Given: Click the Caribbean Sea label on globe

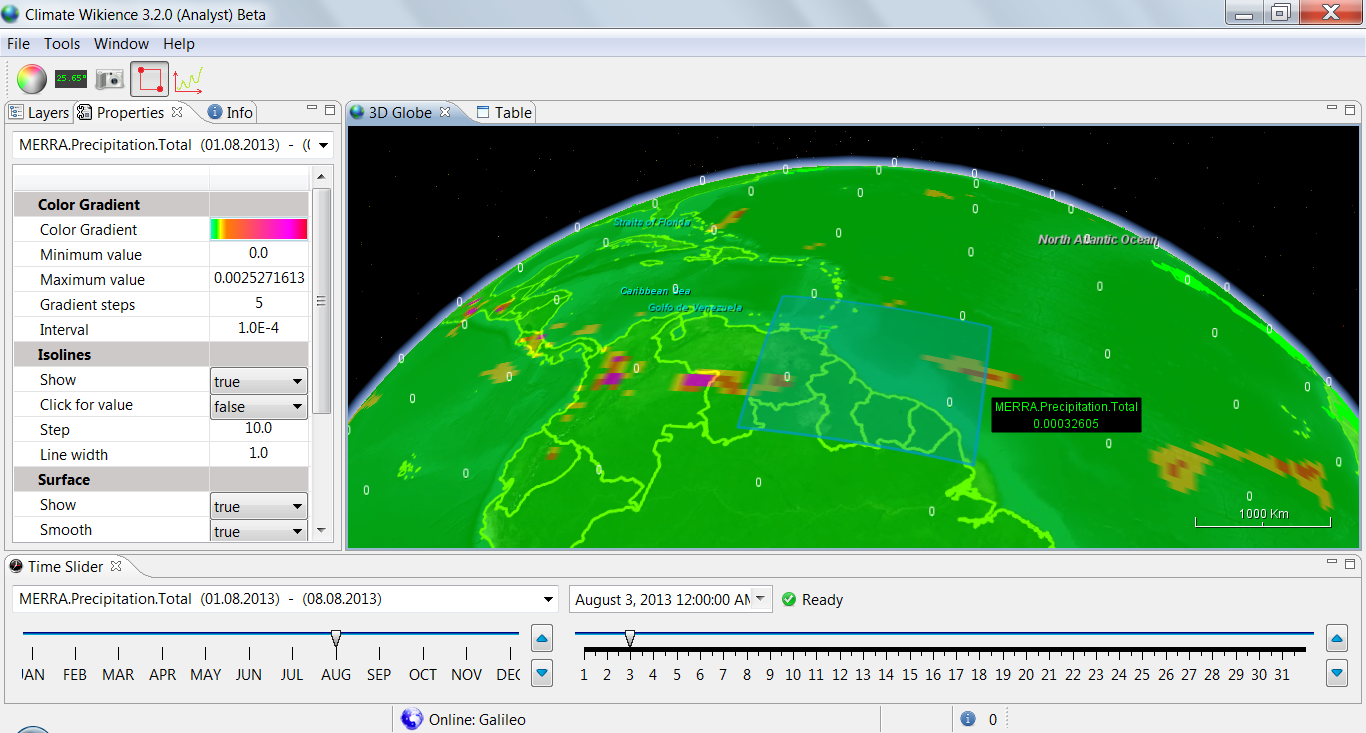Looking at the screenshot, I should [x=655, y=291].
